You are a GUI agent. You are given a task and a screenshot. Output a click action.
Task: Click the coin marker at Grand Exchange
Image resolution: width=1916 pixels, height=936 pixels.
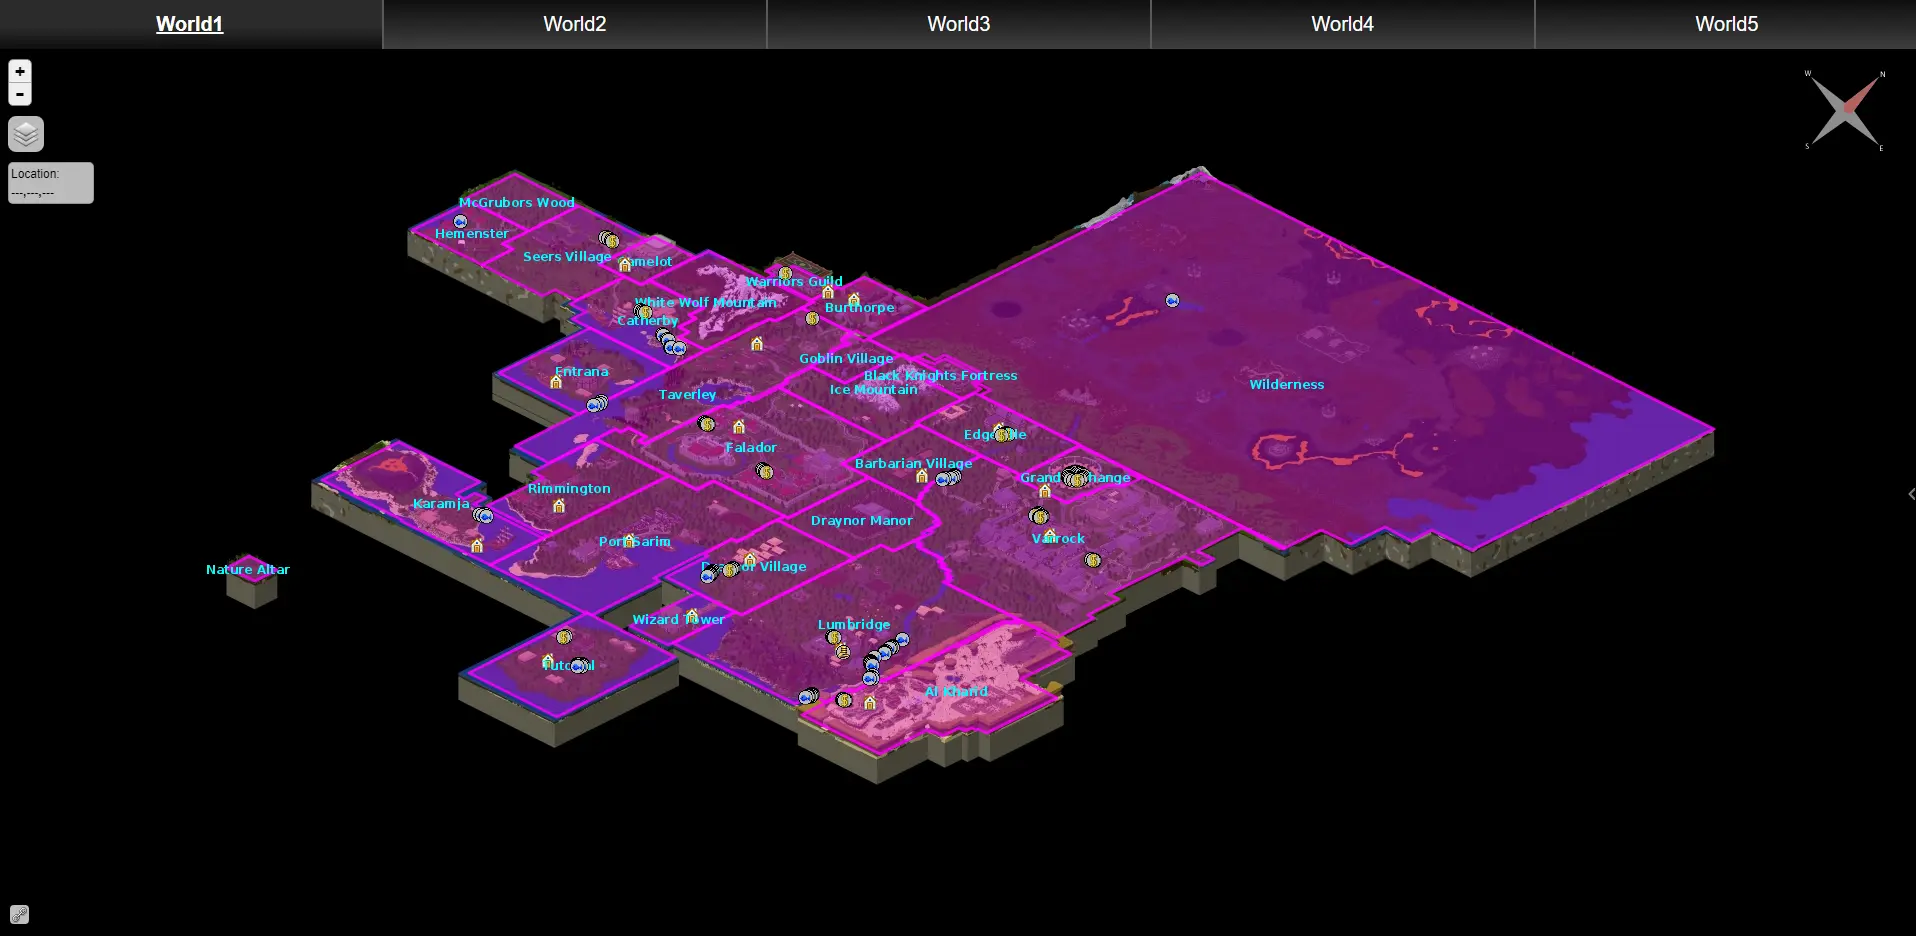[x=1076, y=477]
